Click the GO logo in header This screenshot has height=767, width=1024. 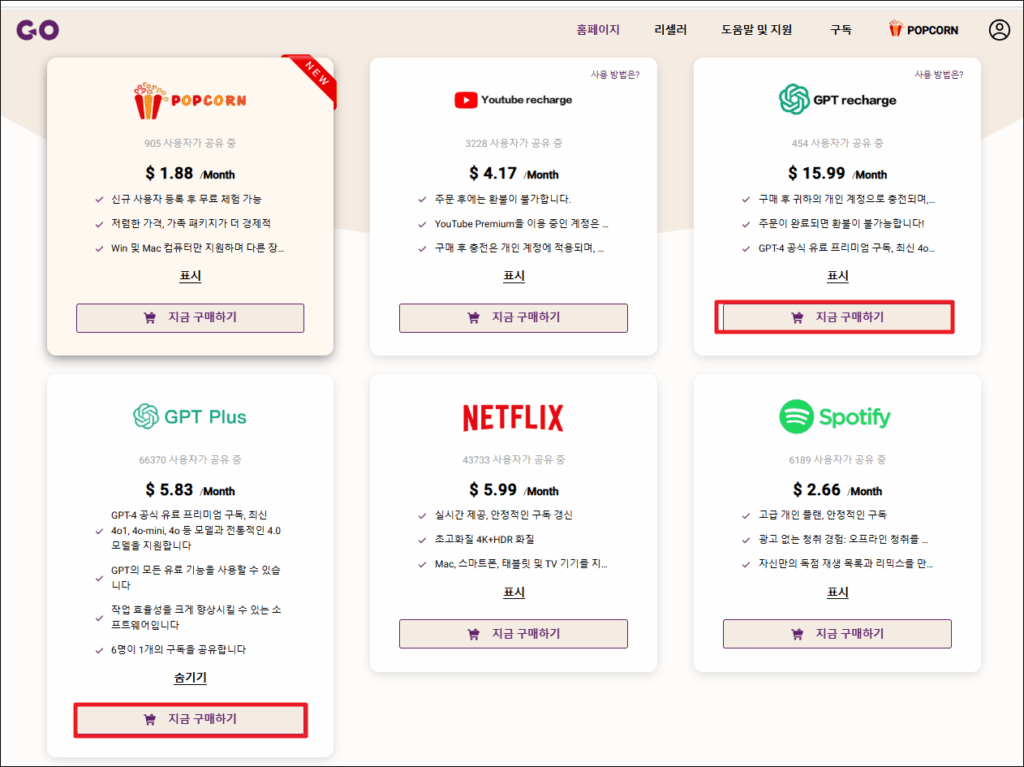point(38,29)
